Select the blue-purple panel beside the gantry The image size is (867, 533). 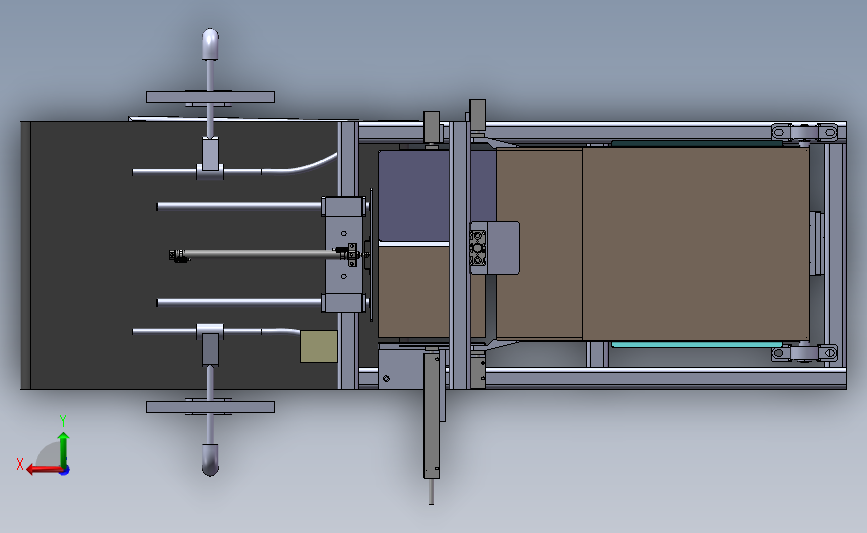414,195
